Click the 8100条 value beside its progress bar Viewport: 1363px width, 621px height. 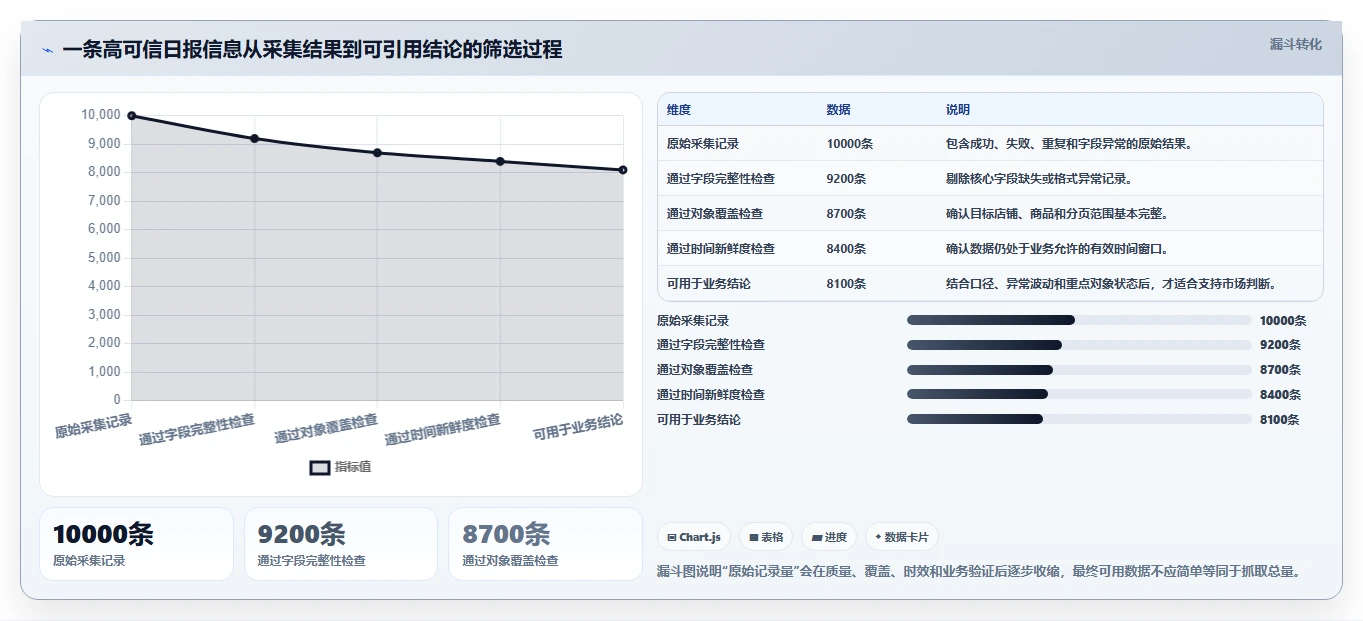(1280, 420)
